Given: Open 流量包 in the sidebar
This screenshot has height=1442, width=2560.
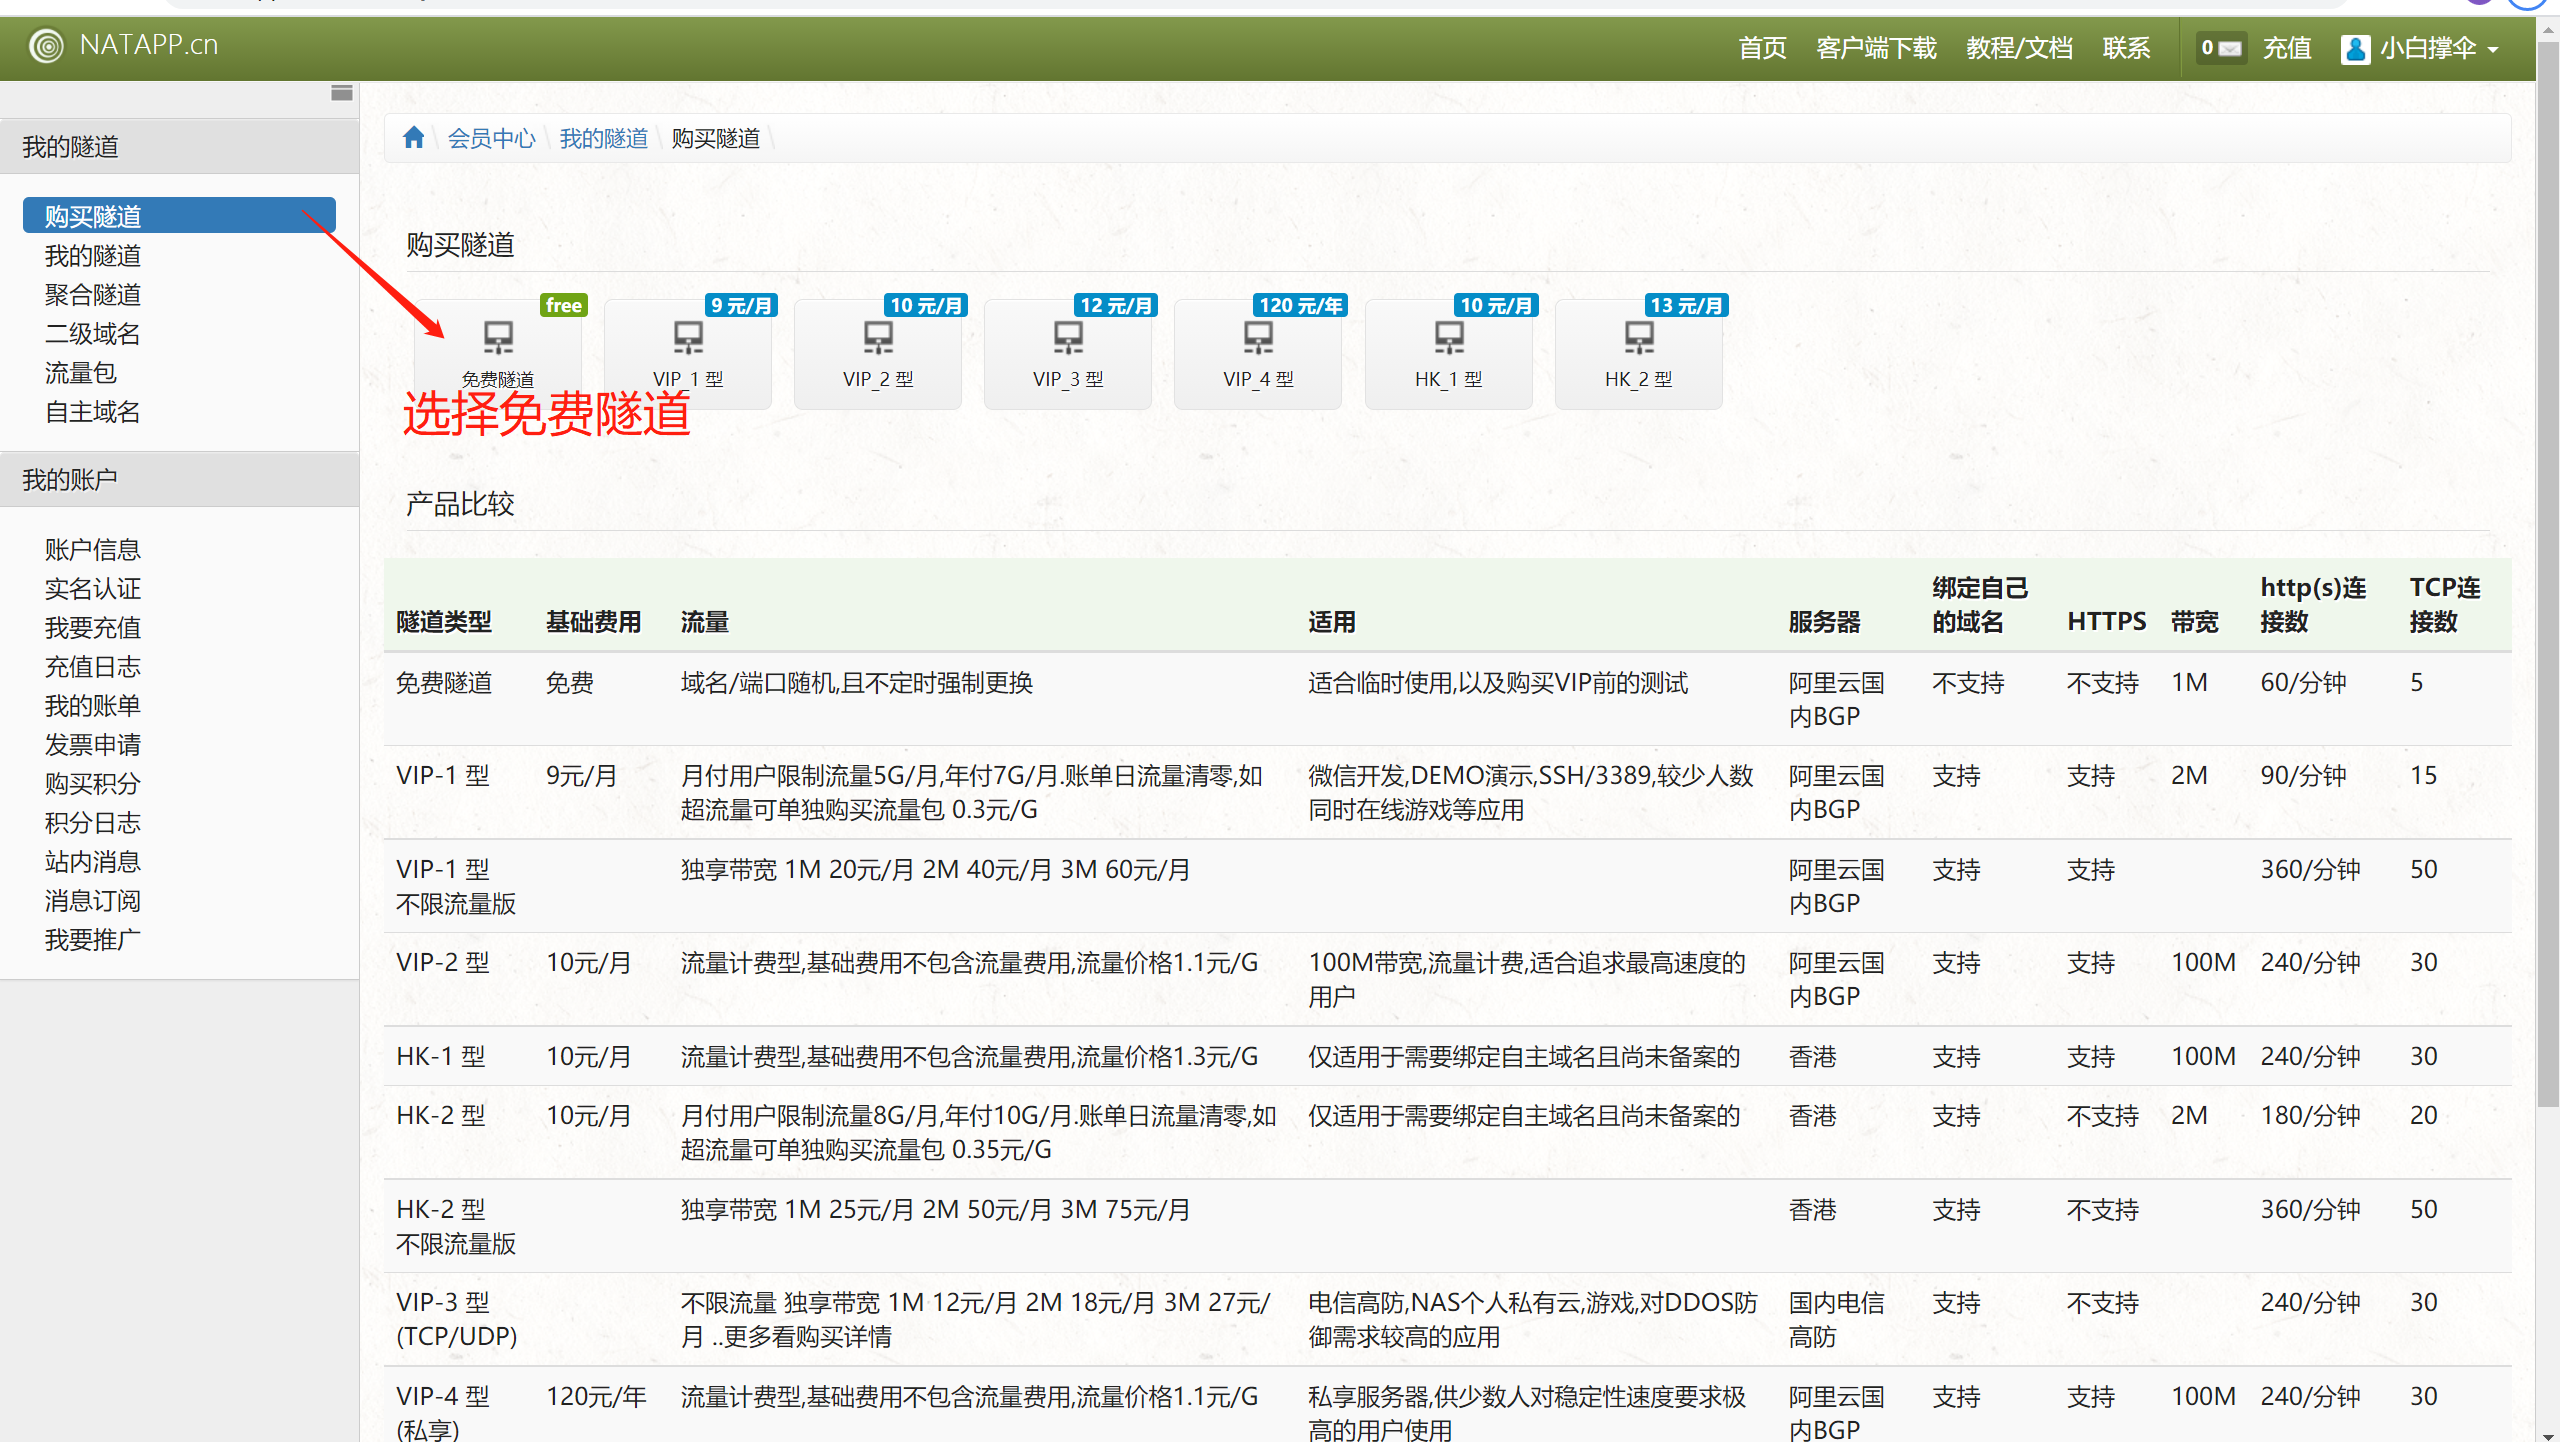Looking at the screenshot, I should 81,373.
